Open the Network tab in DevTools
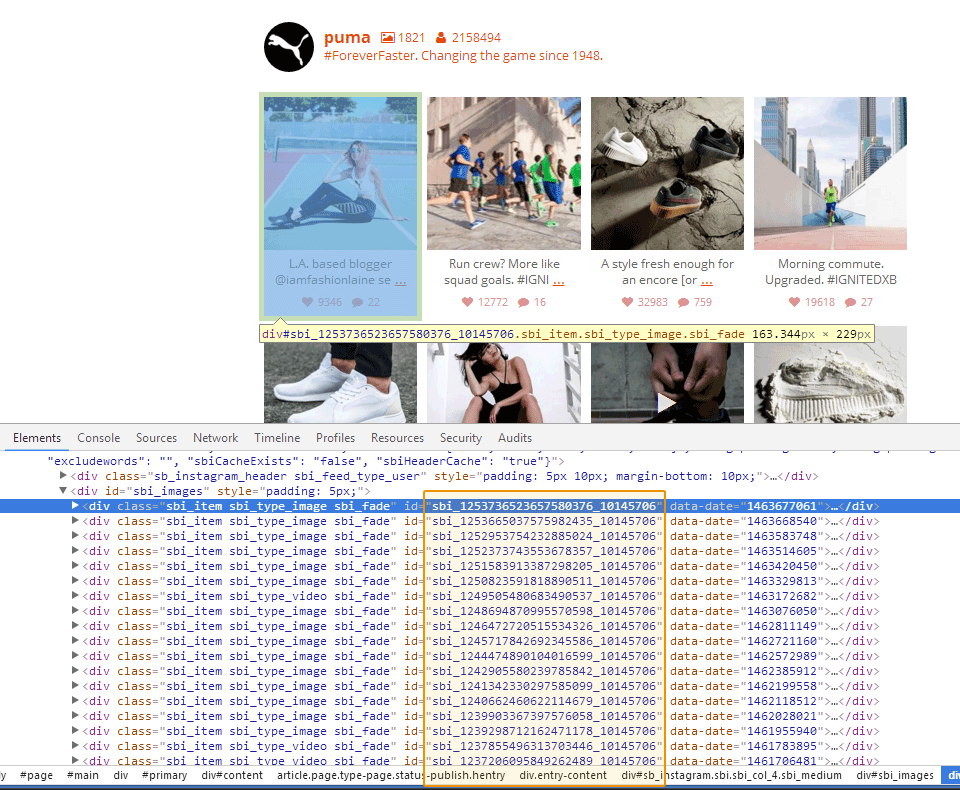This screenshot has height=790, width=960. [x=215, y=438]
